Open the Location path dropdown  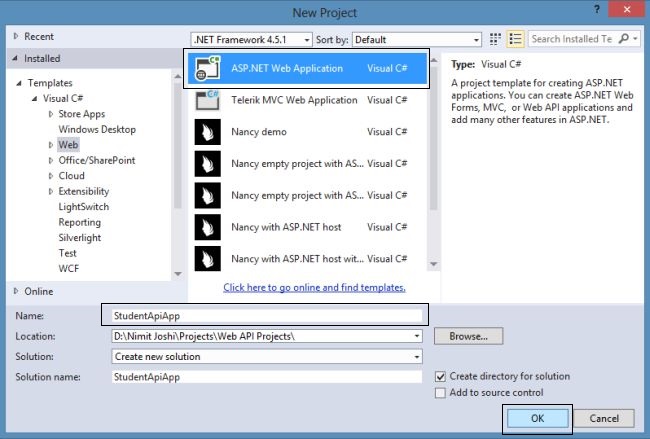pyautogui.click(x=417, y=336)
